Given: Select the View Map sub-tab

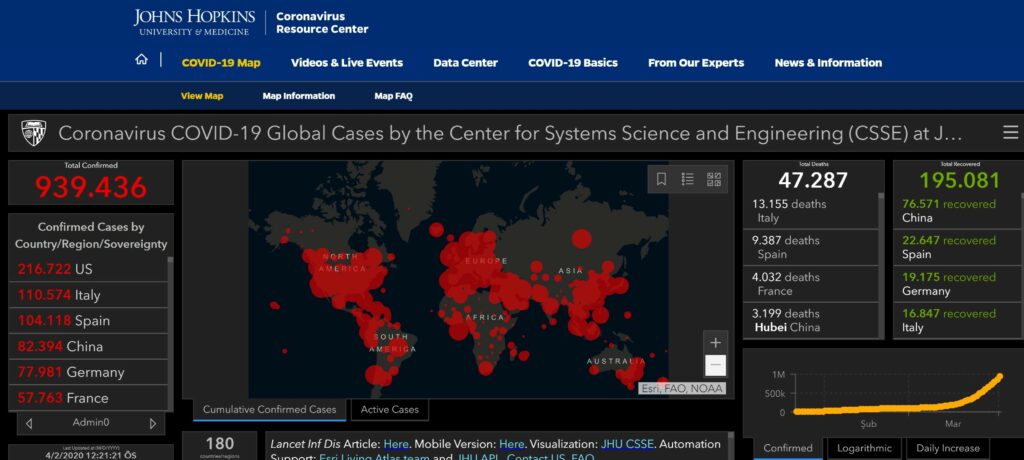Looking at the screenshot, I should click(202, 96).
